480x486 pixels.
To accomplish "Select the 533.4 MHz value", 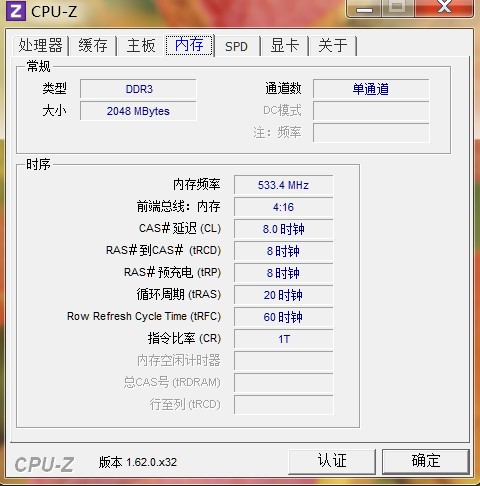I will [x=283, y=185].
